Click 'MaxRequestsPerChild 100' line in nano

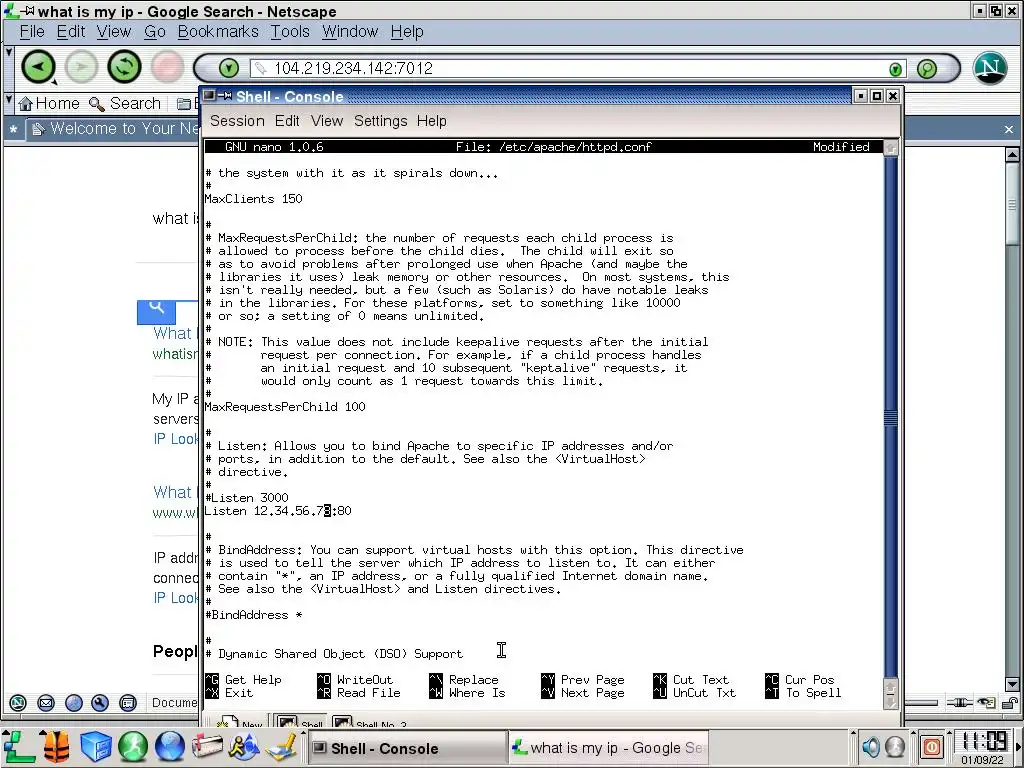coord(285,407)
